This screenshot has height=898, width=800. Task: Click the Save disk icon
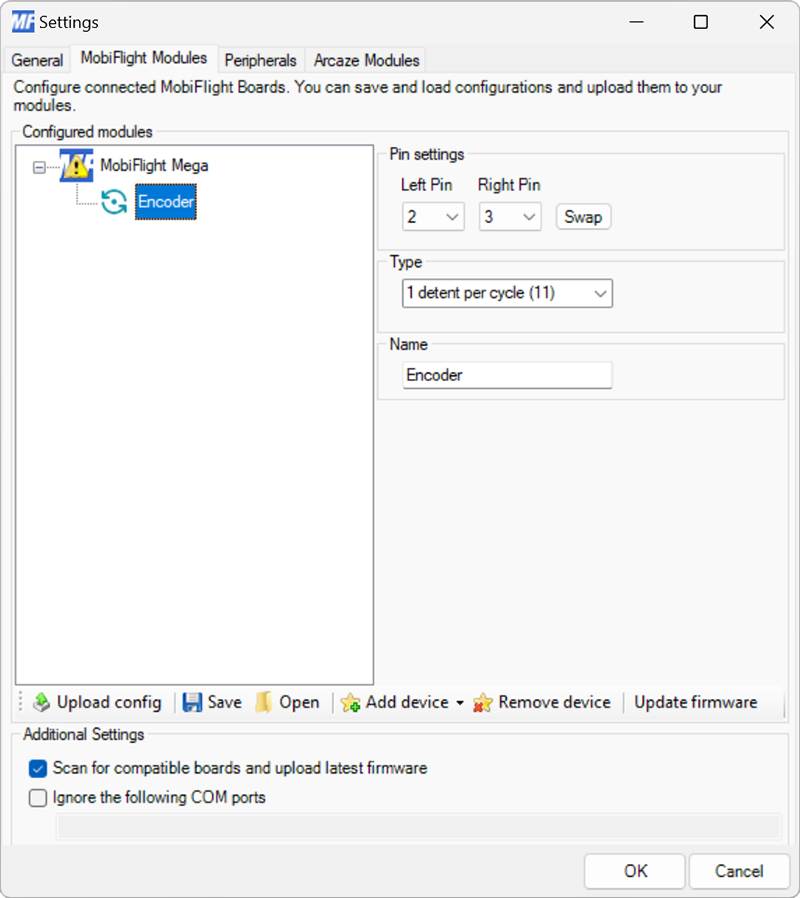click(190, 702)
